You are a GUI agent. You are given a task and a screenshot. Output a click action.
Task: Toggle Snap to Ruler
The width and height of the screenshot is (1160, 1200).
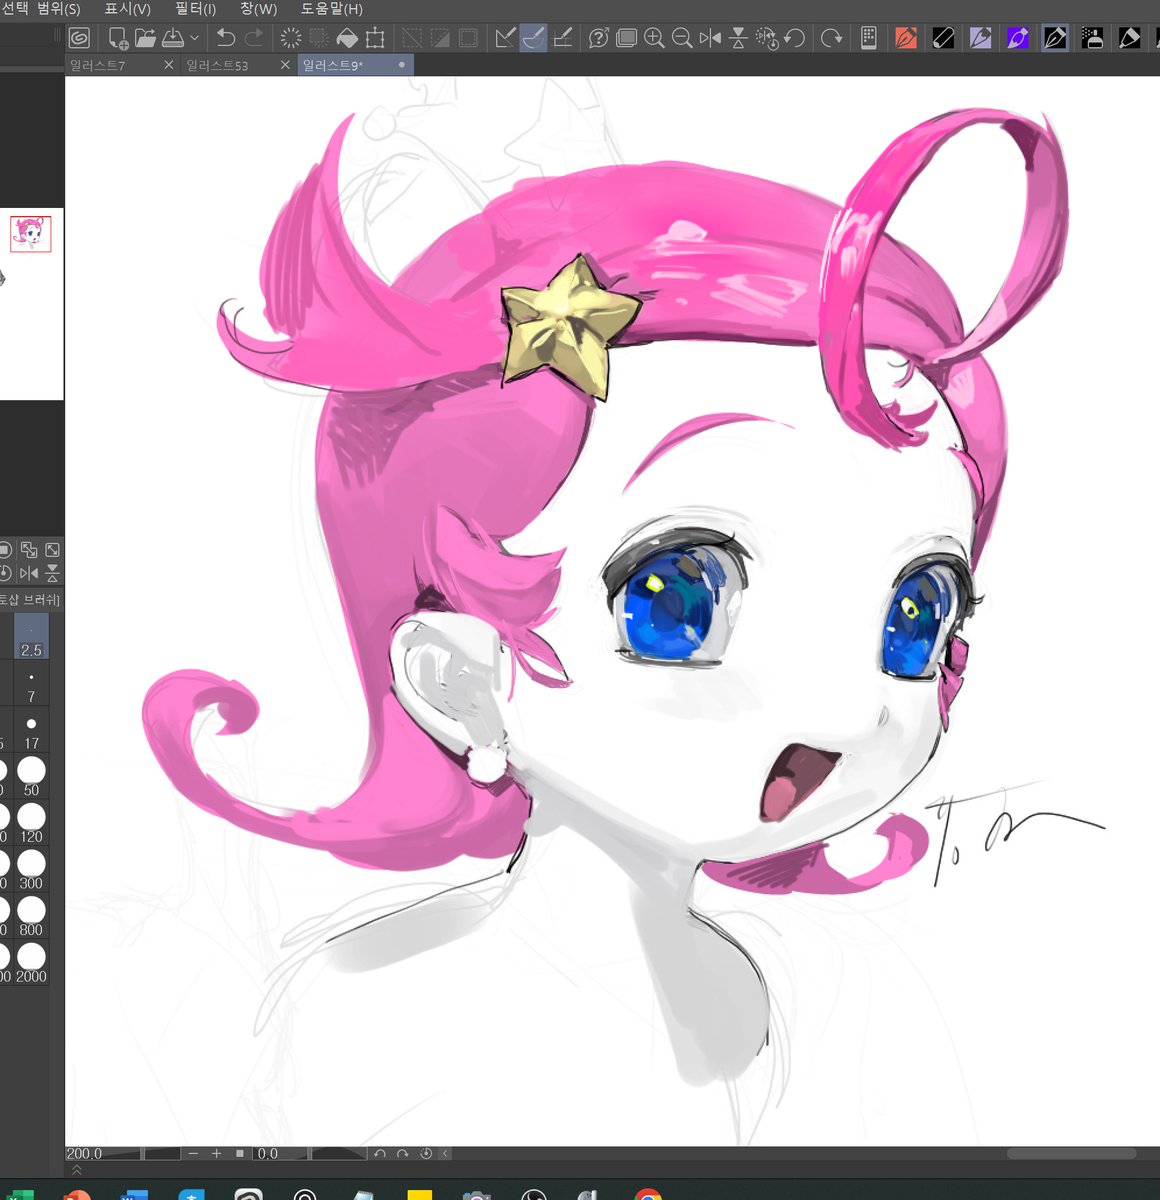tap(505, 38)
